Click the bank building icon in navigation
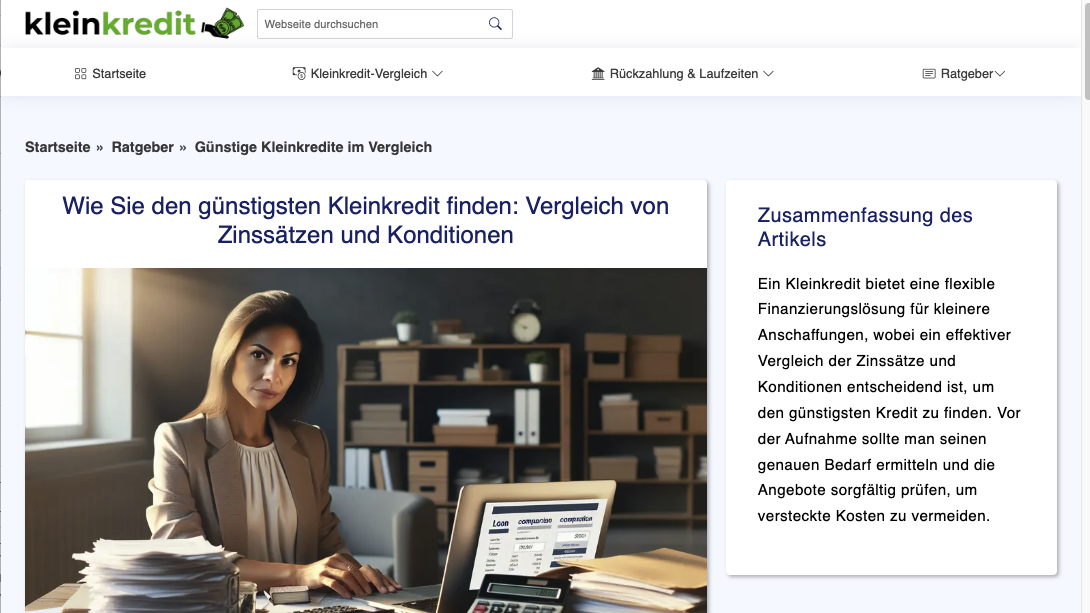The width and height of the screenshot is (1090, 613). click(598, 74)
